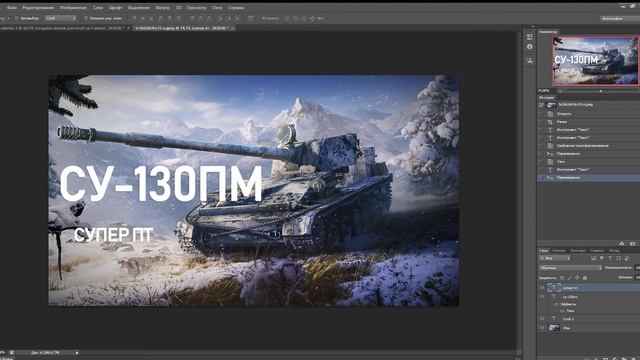640x360 pixels.
Task: Click the Navigator preview thumbnail
Action: pyautogui.click(x=596, y=60)
